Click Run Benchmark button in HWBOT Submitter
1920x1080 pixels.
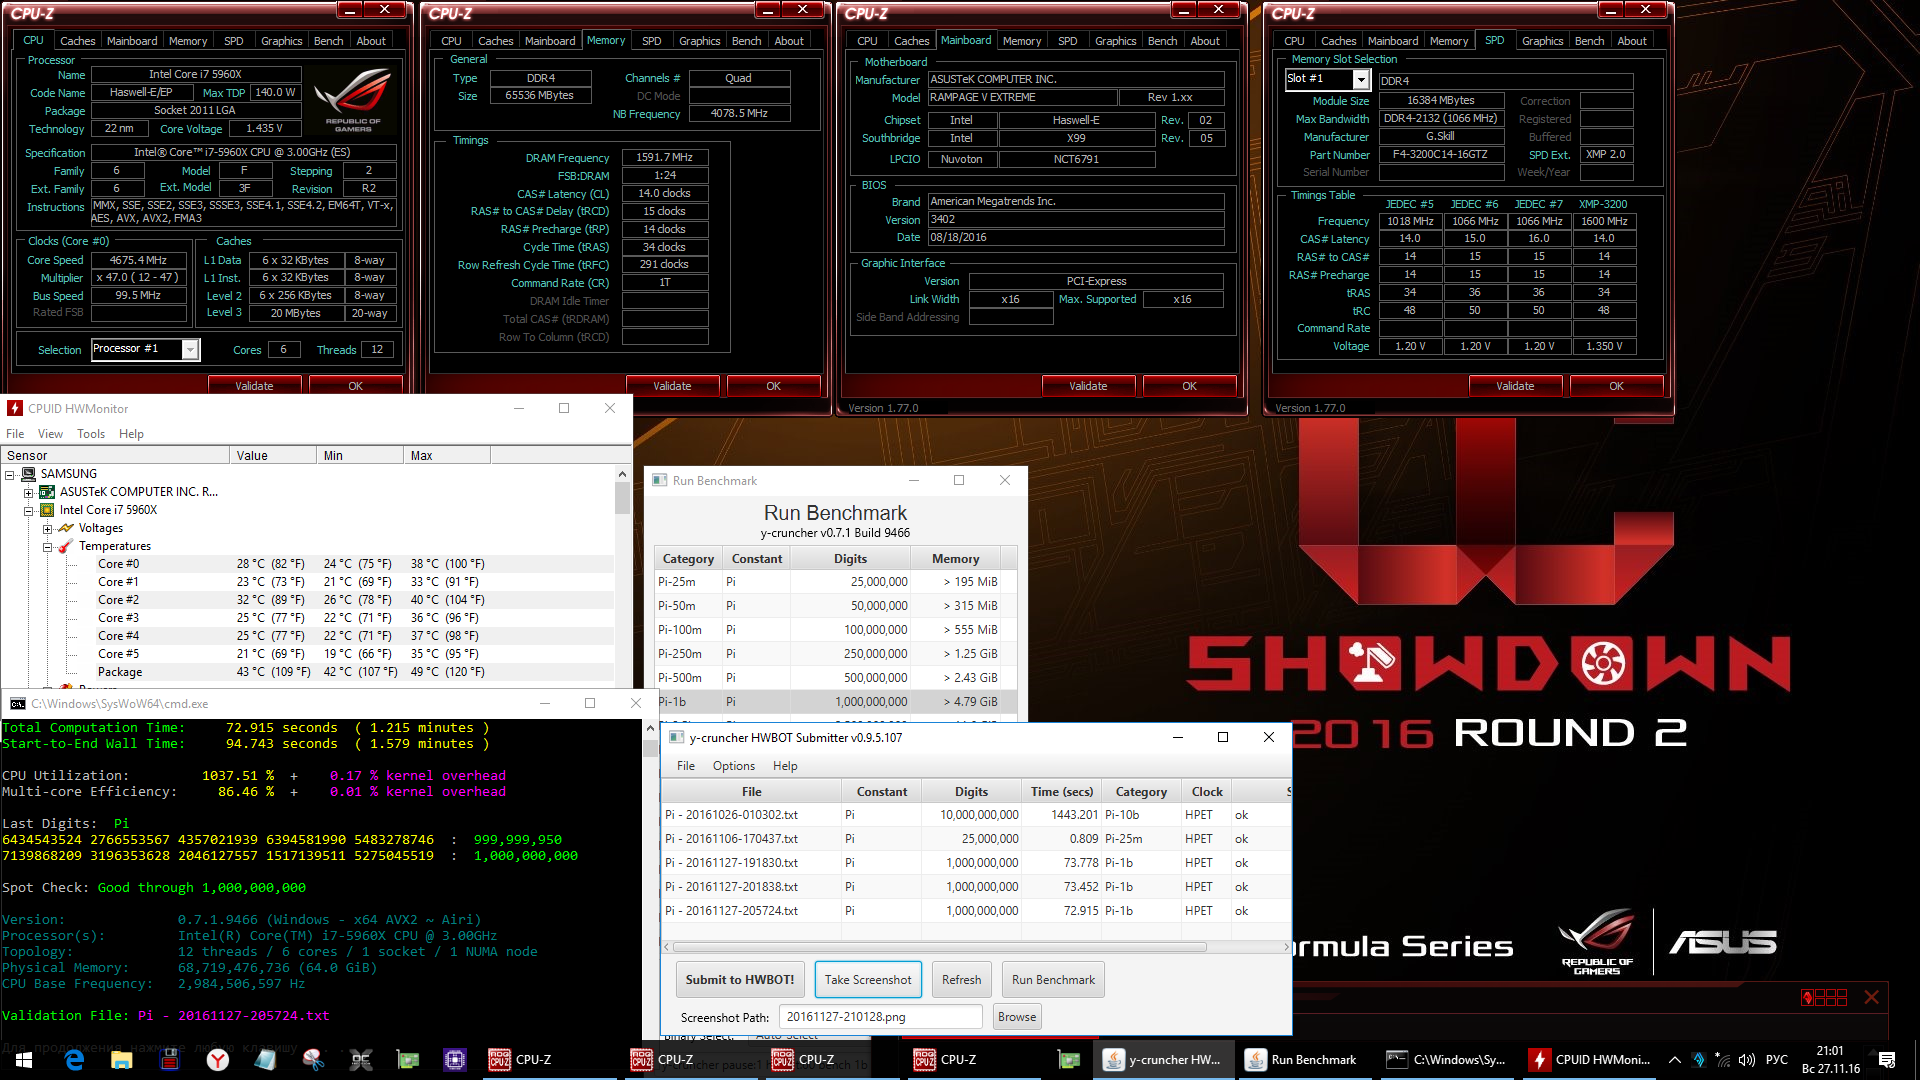(1053, 980)
